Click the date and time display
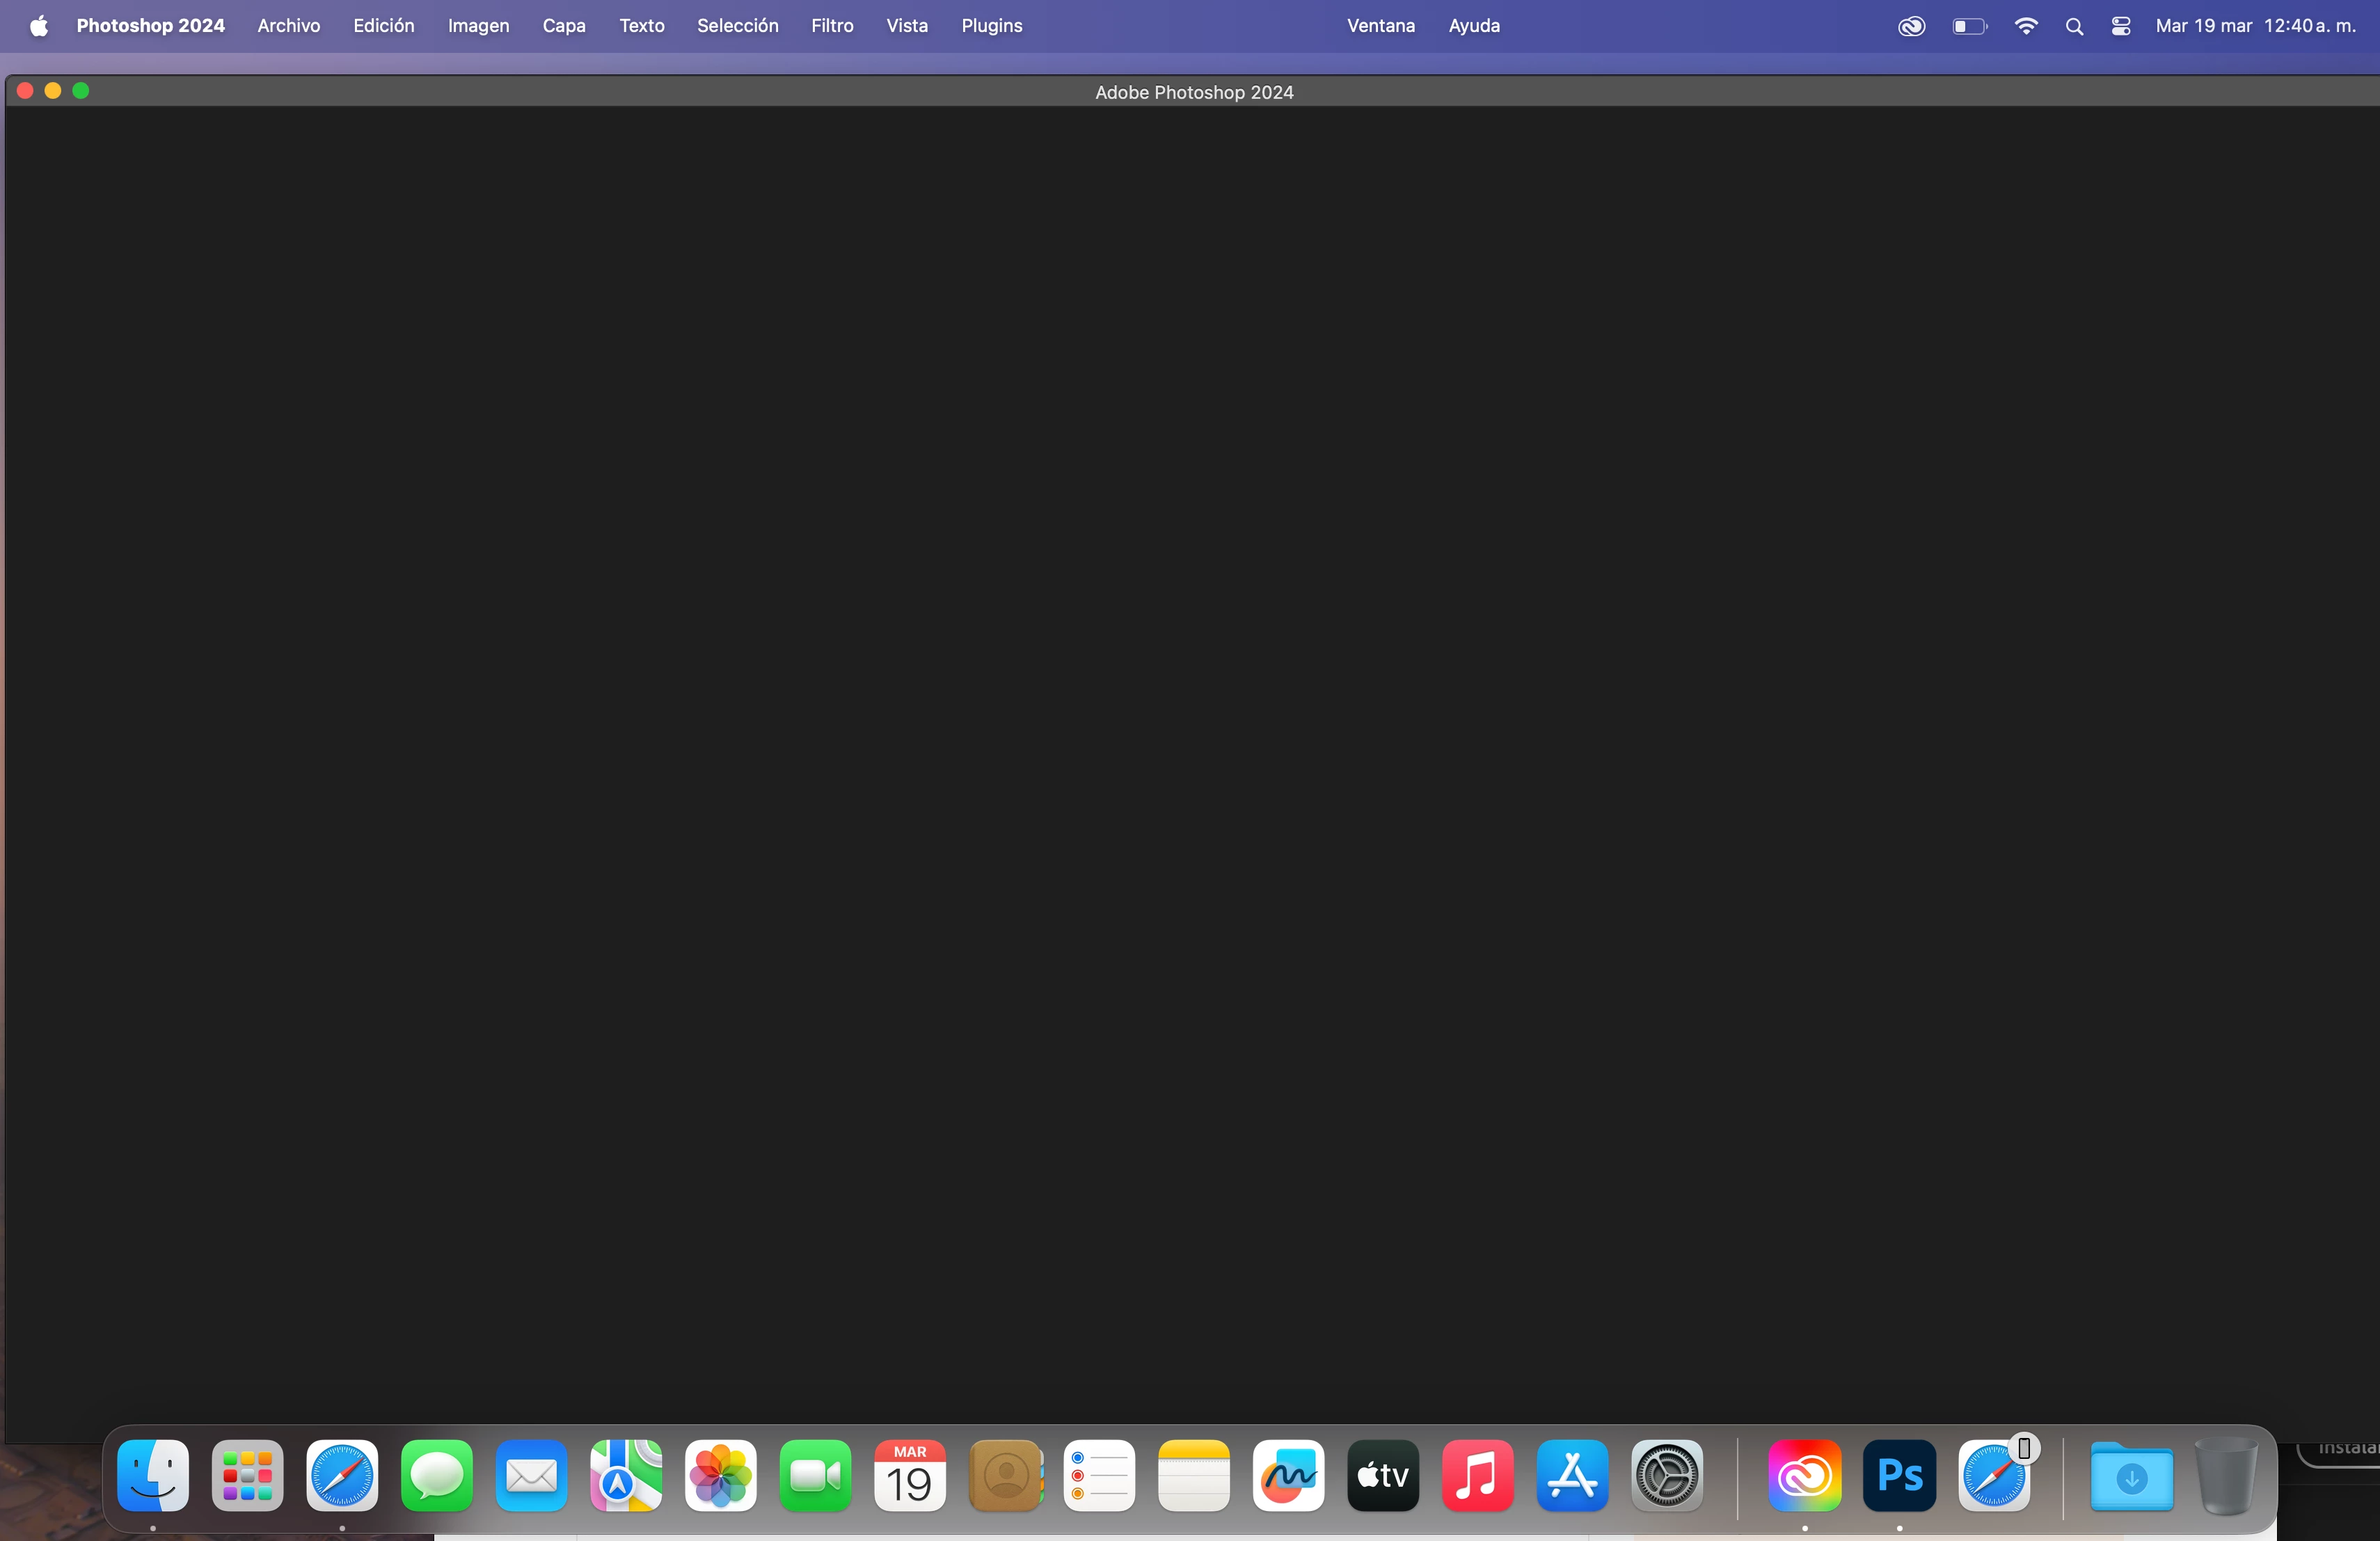Screen dimensions: 2380x1541 point(2255,26)
